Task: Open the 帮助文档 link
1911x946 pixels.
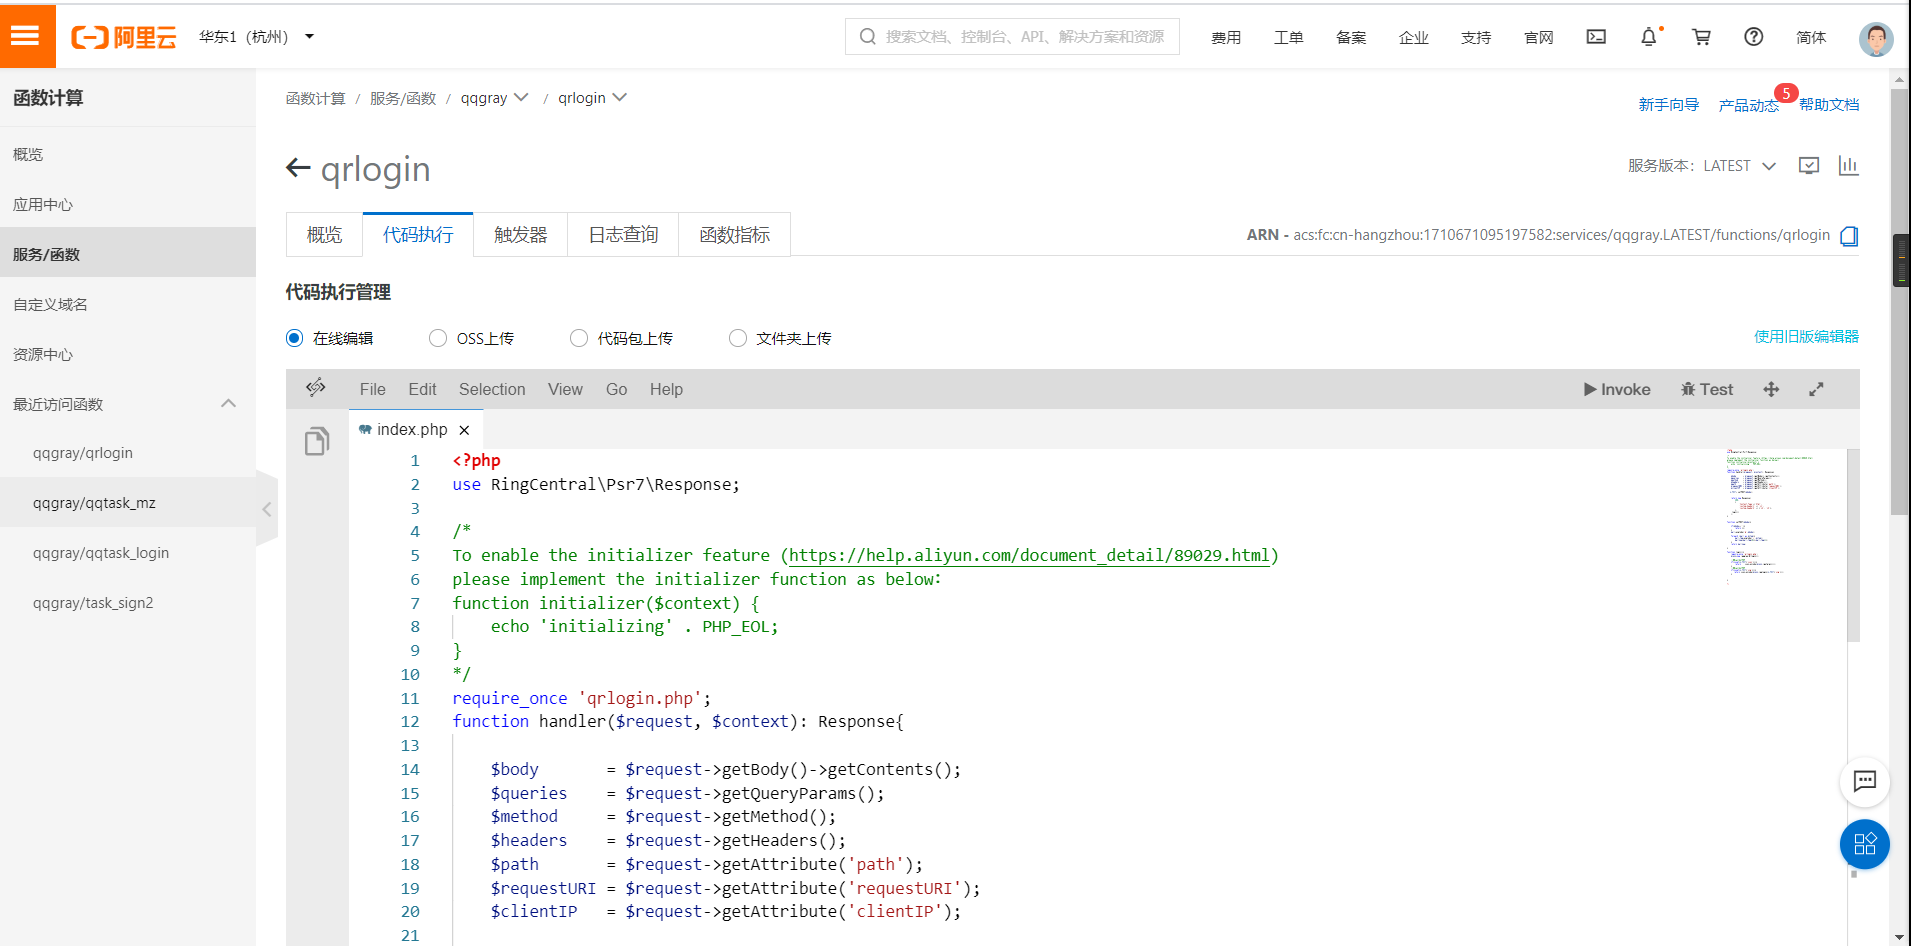Action: coord(1829,105)
